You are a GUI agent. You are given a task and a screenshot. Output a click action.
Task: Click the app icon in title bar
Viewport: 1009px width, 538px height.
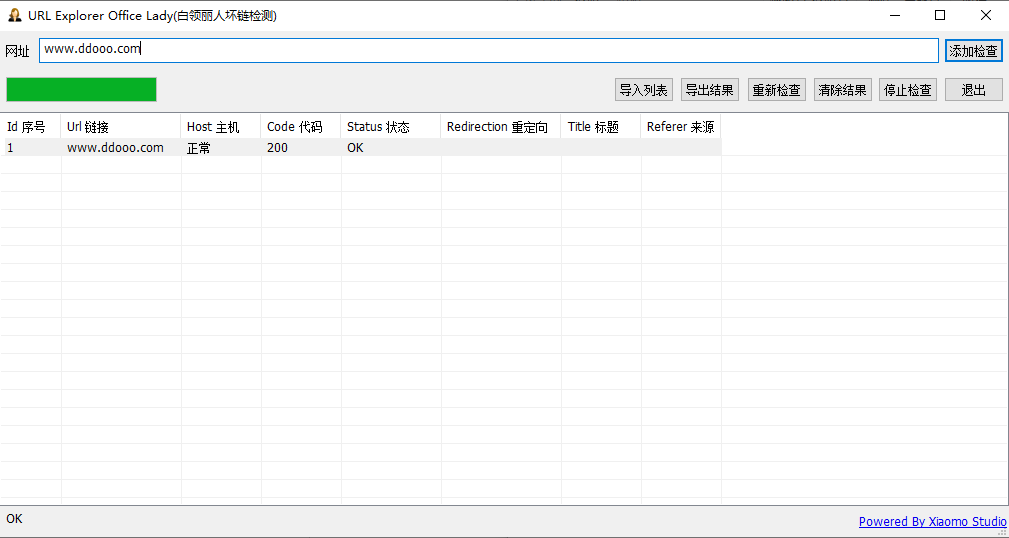point(15,15)
